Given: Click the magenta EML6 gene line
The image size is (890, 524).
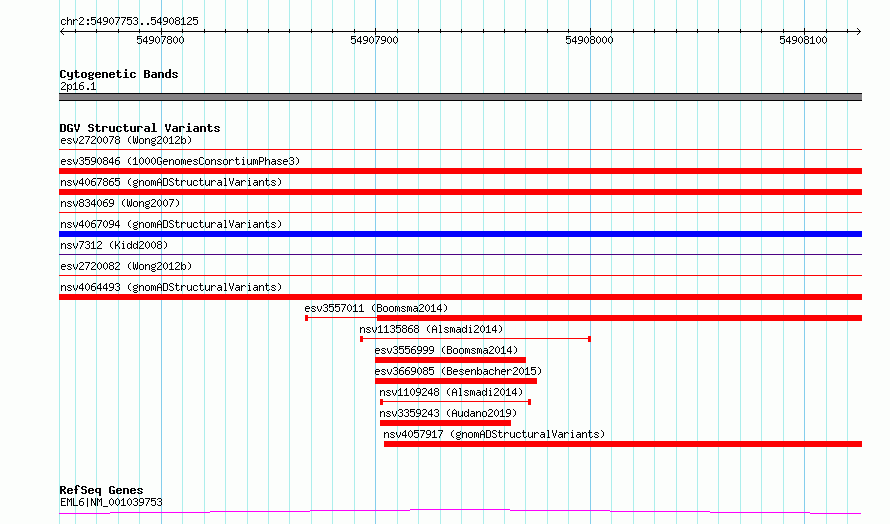Looking at the screenshot, I should point(460,512).
